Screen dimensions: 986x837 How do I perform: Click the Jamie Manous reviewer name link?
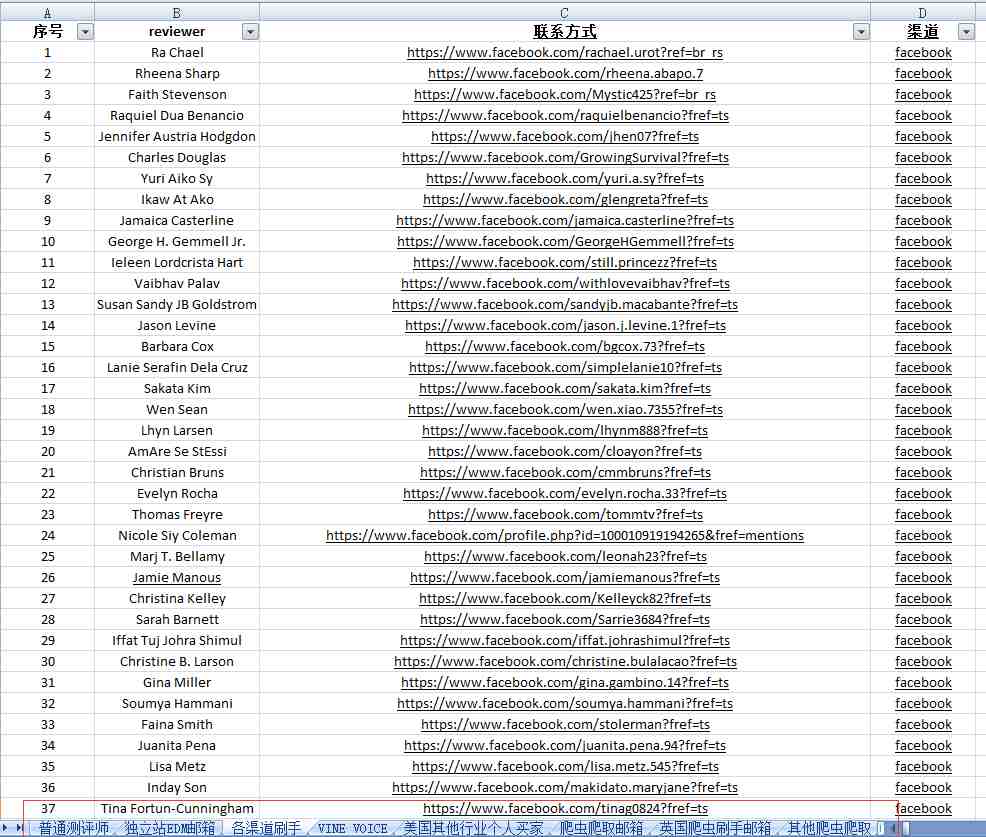point(177,577)
